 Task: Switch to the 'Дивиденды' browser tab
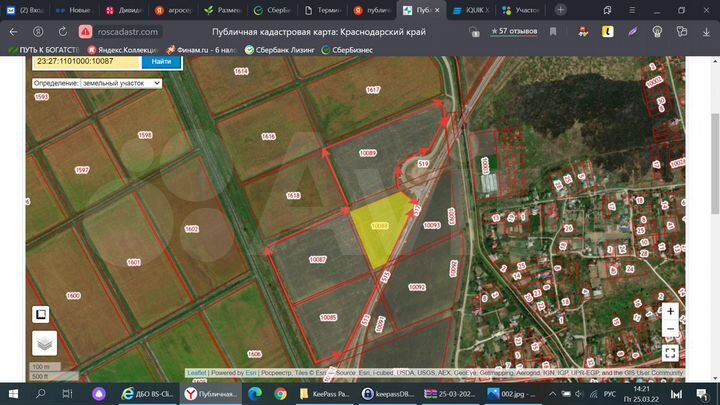pyautogui.click(x=123, y=9)
